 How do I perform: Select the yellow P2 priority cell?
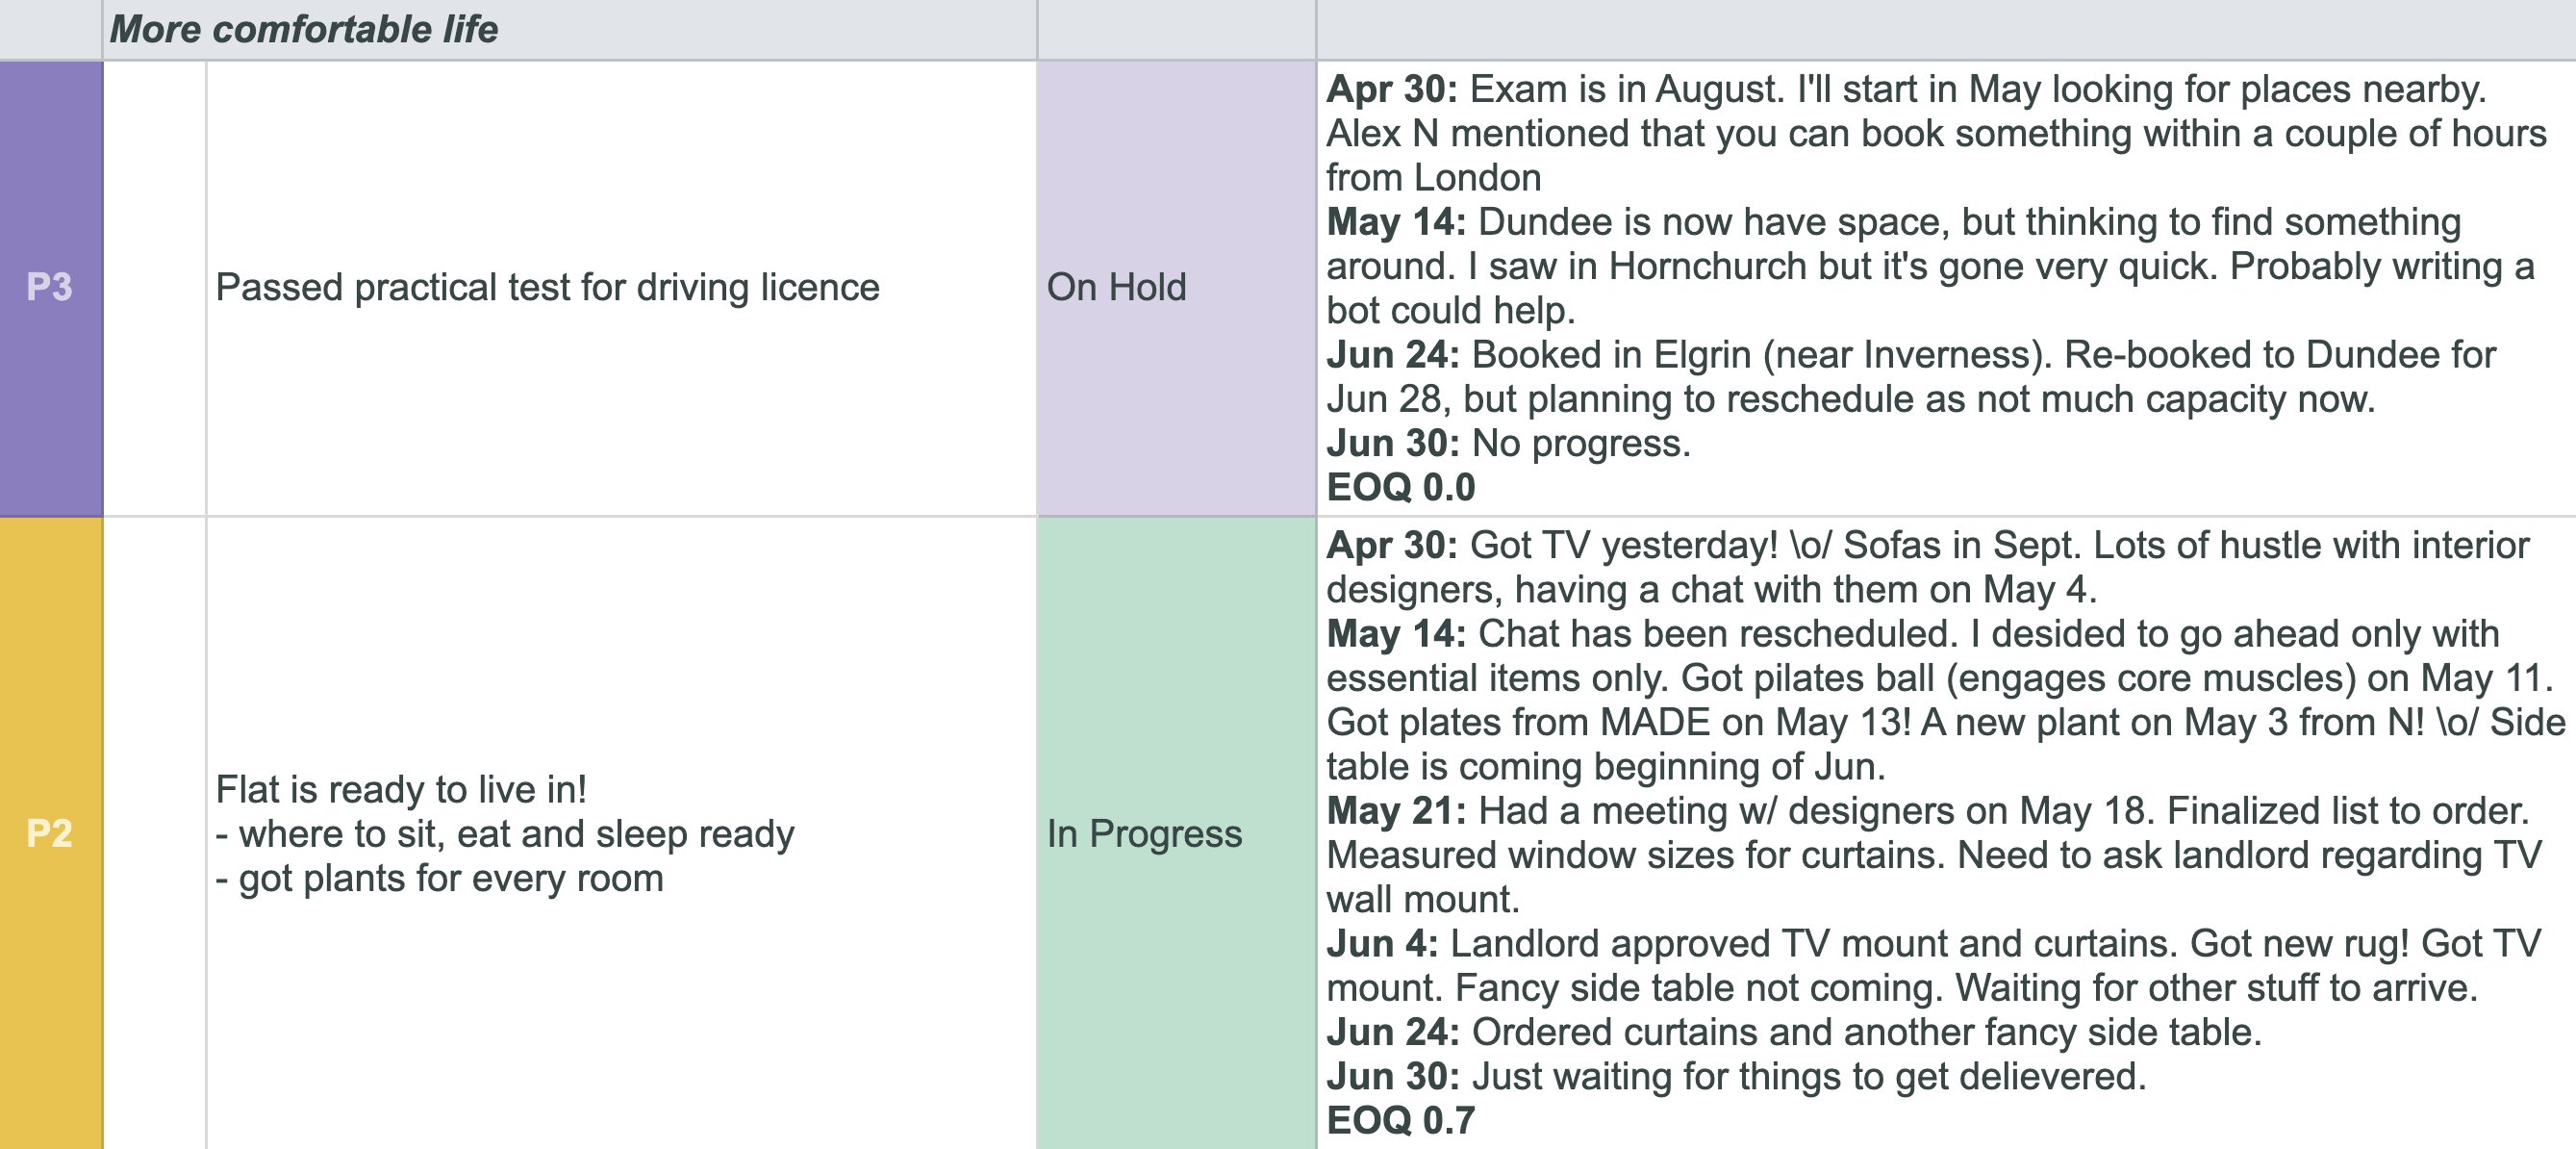[x=51, y=833]
